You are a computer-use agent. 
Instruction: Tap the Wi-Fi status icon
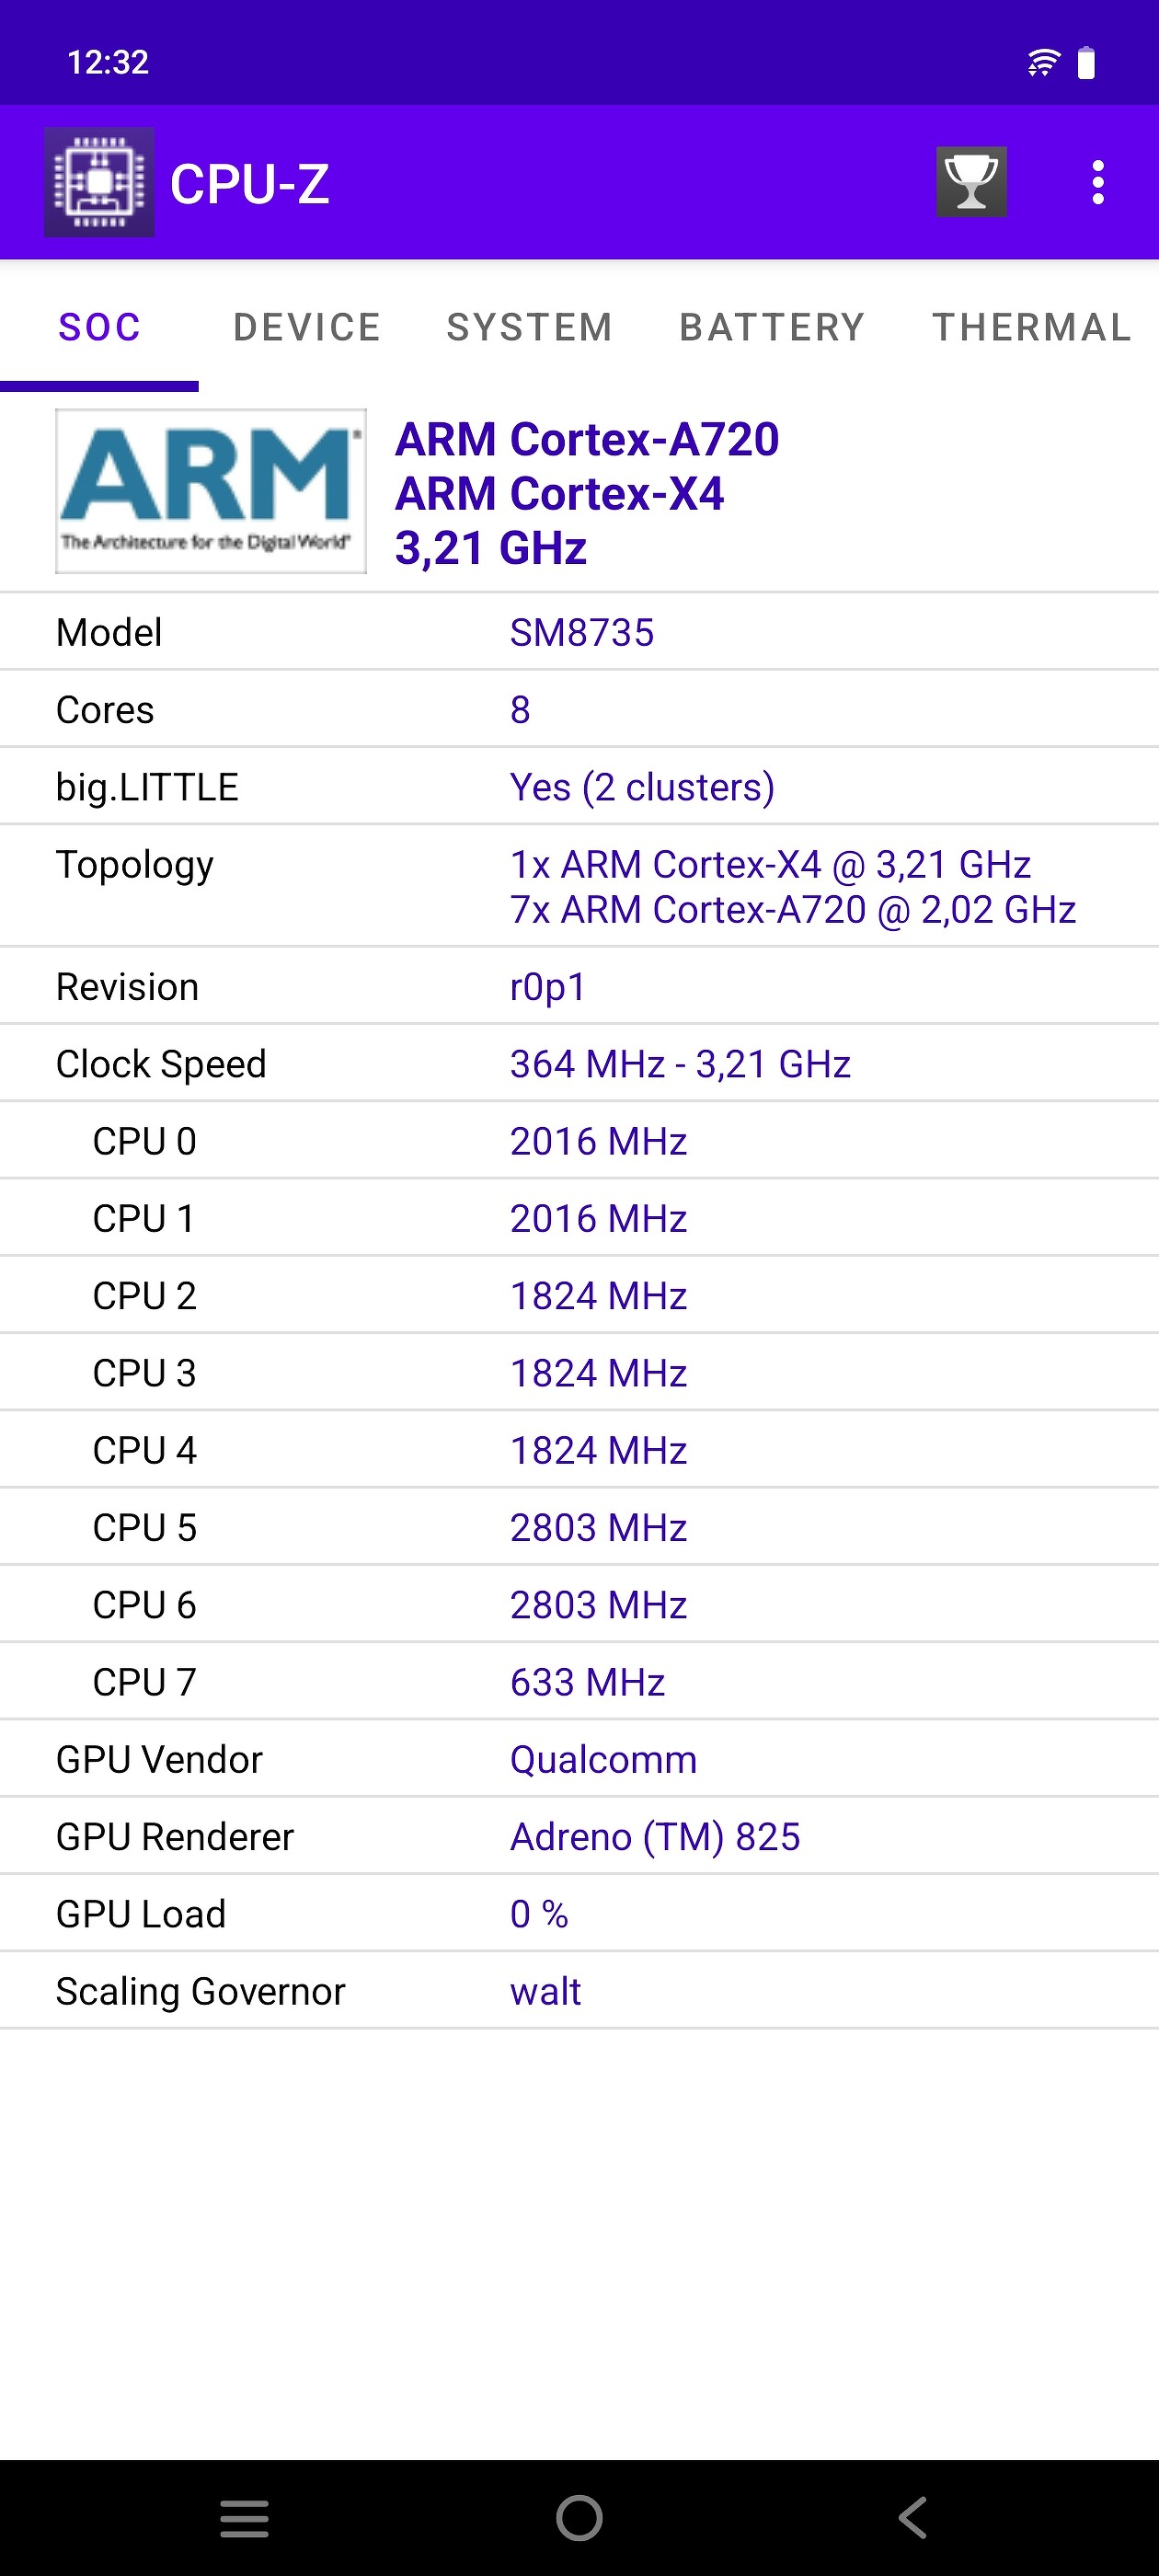(x=1042, y=63)
